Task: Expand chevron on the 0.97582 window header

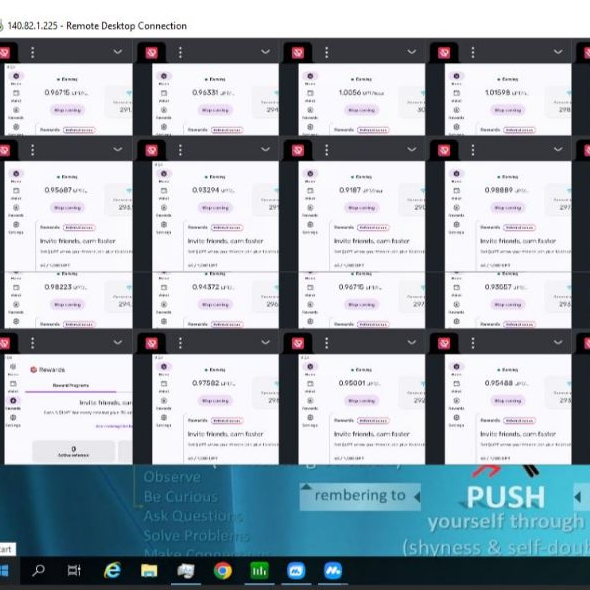Action: pos(265,342)
